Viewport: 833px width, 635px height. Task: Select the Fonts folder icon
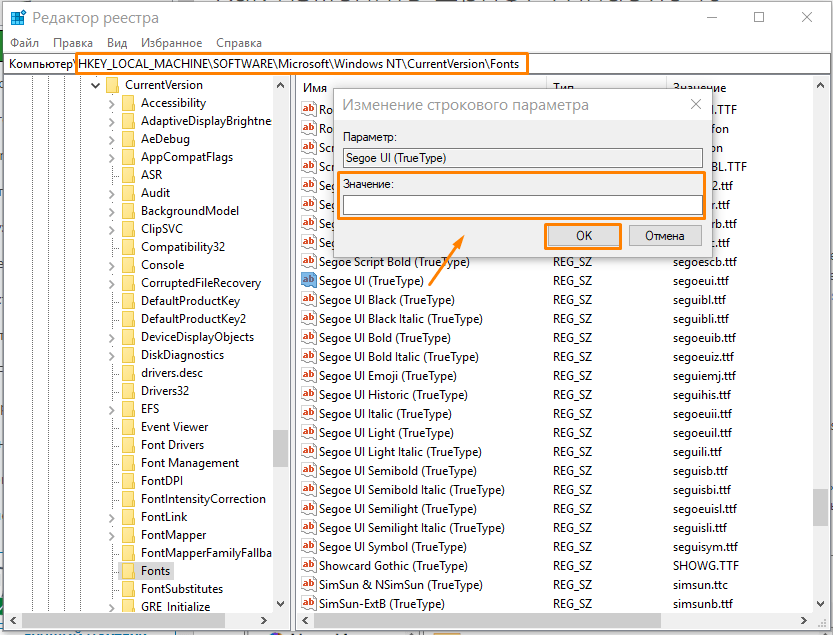[x=128, y=571]
